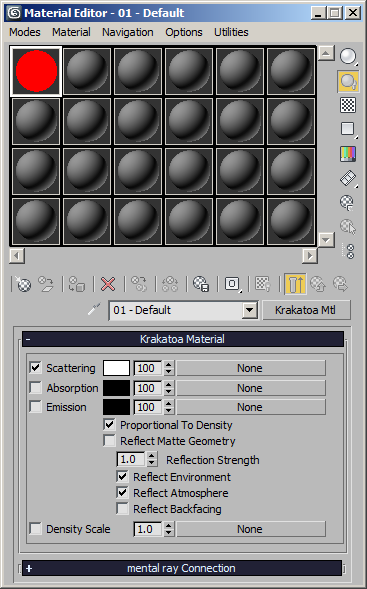367x589 pixels.
Task: Expand the mental ray Connection rollout
Action: 182,568
